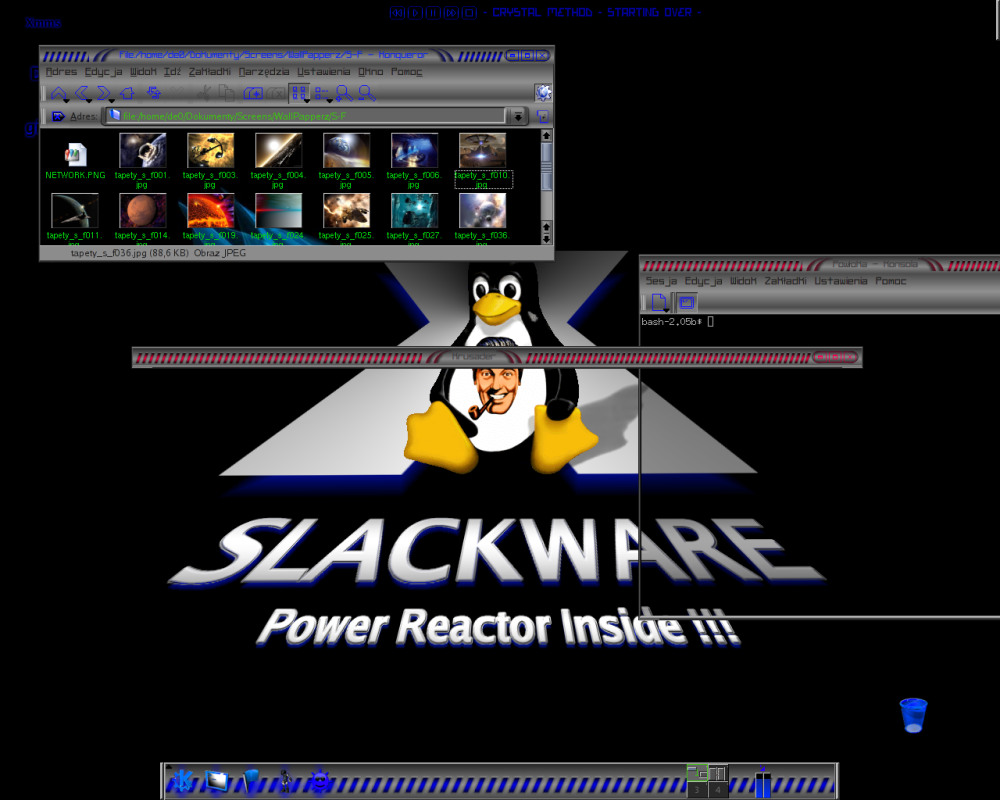1000x800 pixels.
Task: Select thumbnail tapety_s_f003.jpg
Action: 210,151
